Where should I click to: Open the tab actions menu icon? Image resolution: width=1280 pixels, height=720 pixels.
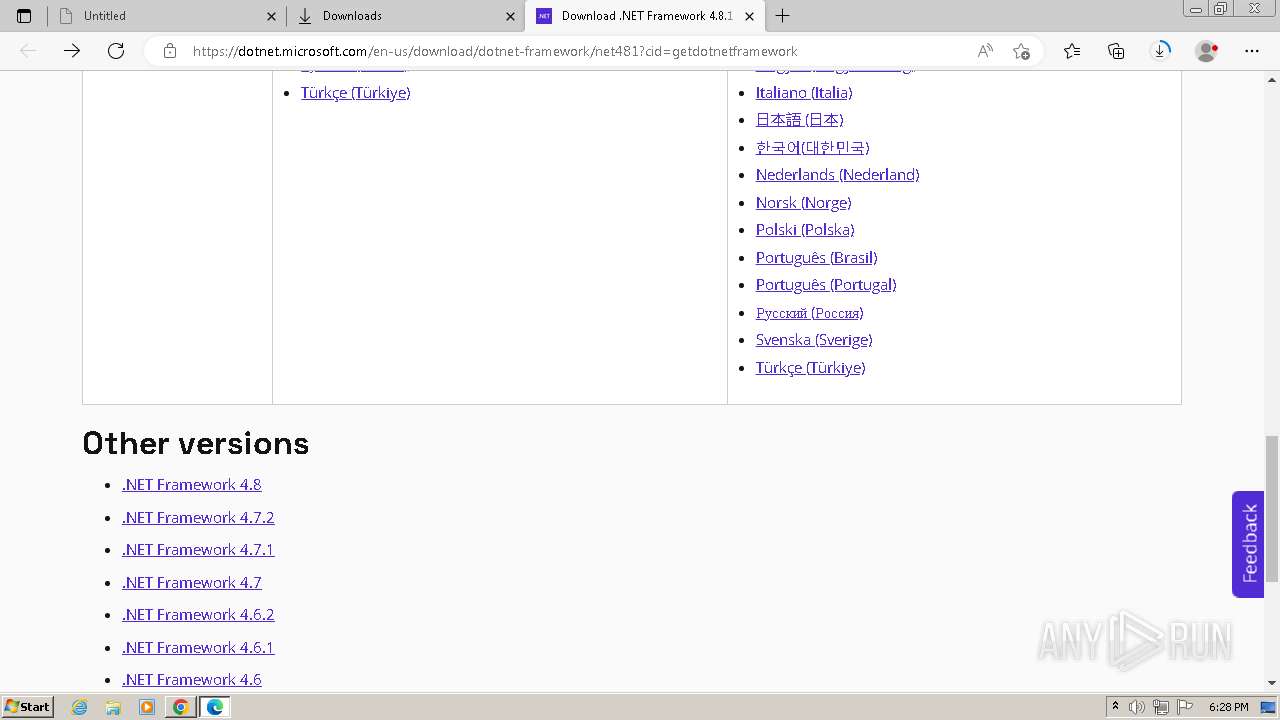point(24,16)
